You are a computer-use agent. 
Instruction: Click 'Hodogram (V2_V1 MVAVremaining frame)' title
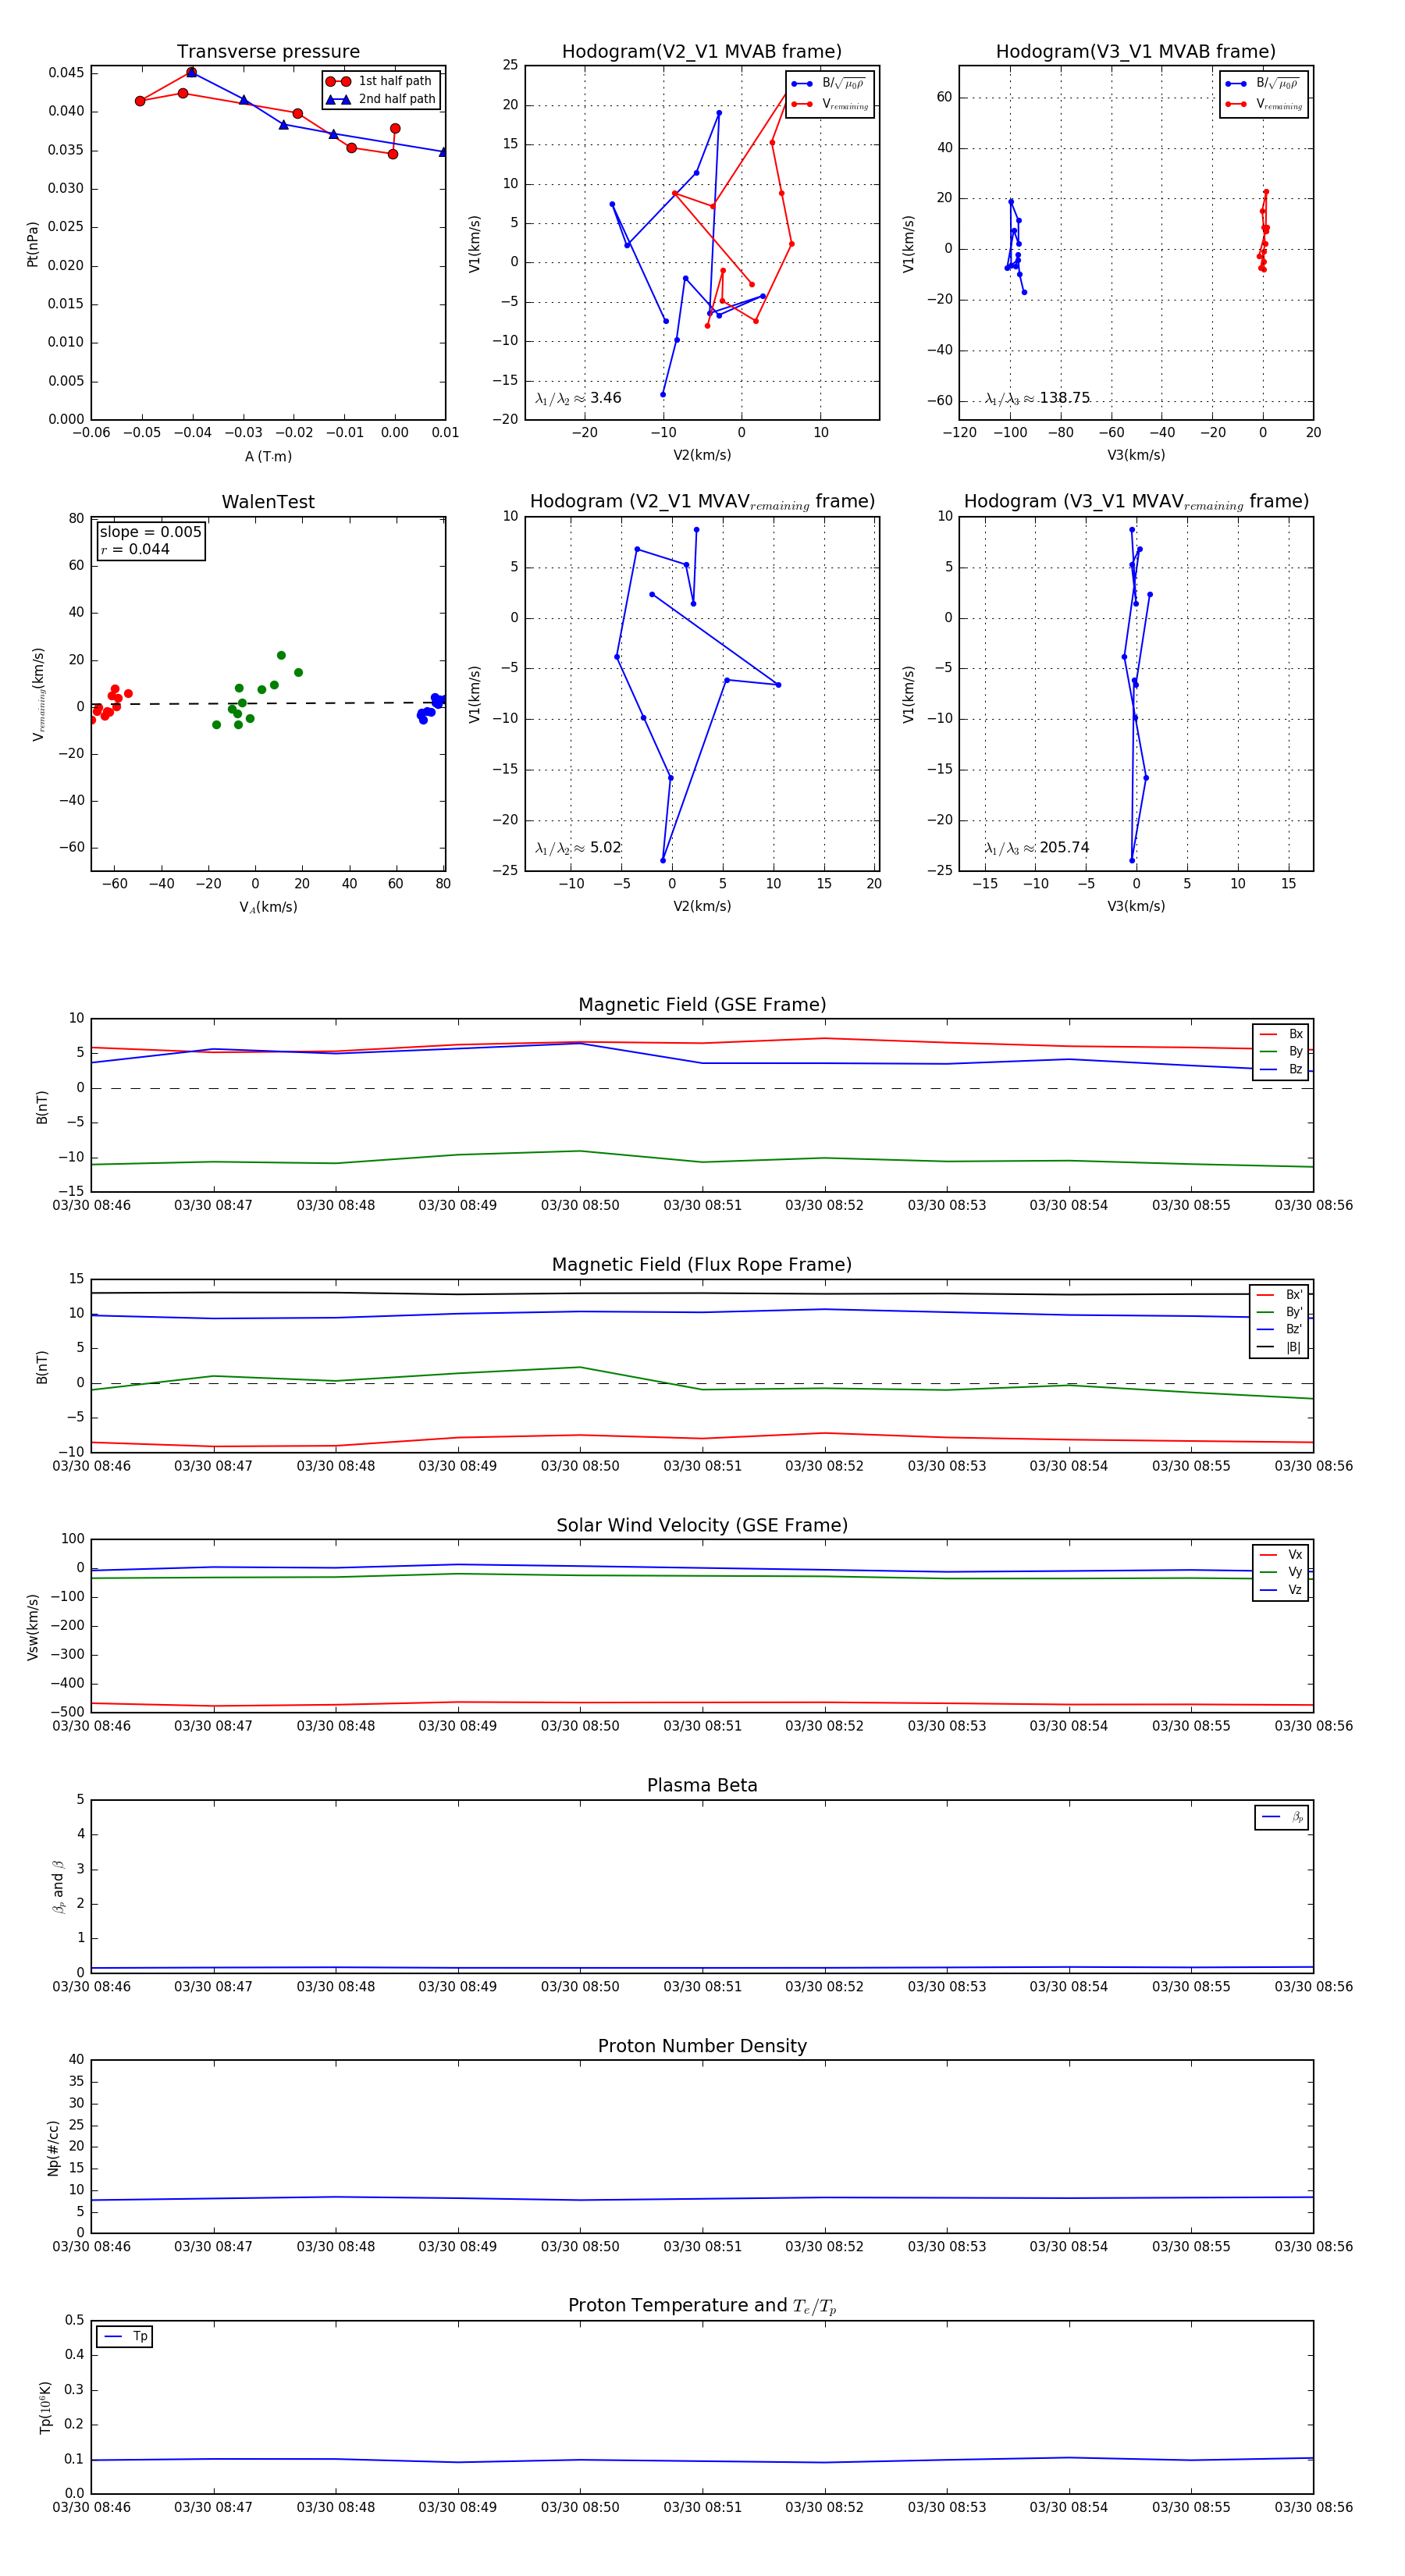[702, 502]
